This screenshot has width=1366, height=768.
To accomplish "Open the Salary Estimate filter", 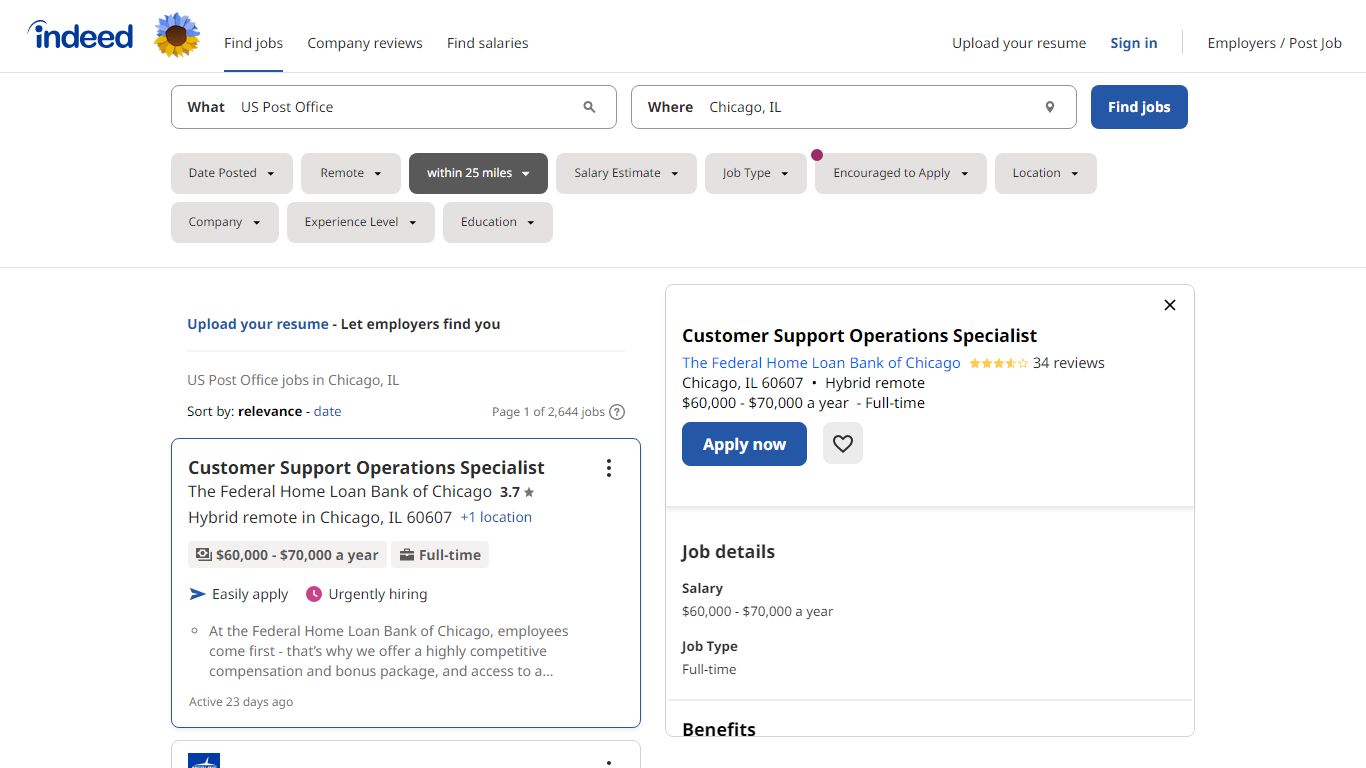I will point(626,173).
